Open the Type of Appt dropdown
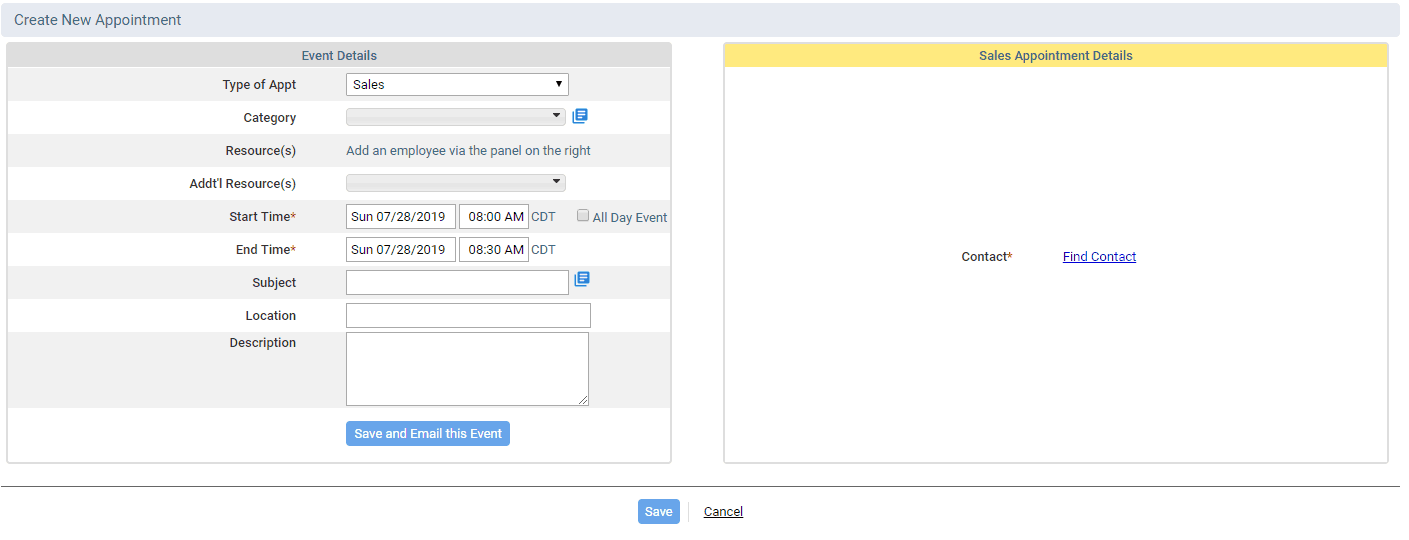Viewport: 1409px width, 540px height. coord(457,85)
